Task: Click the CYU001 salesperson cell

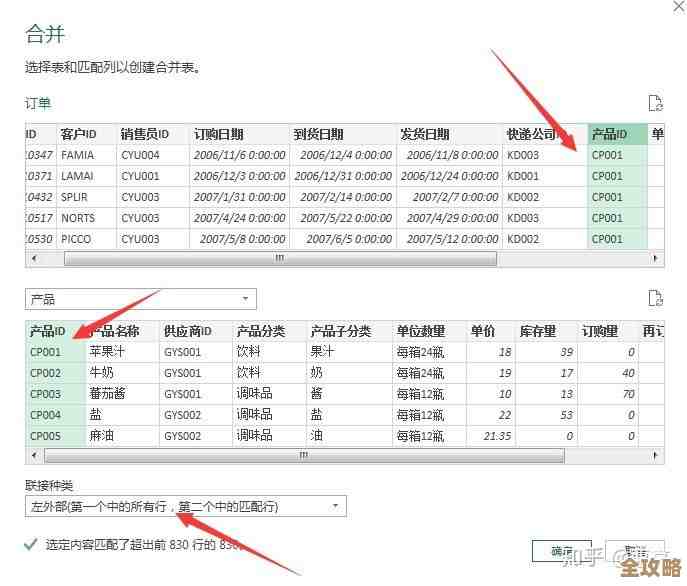Action: [x=153, y=176]
